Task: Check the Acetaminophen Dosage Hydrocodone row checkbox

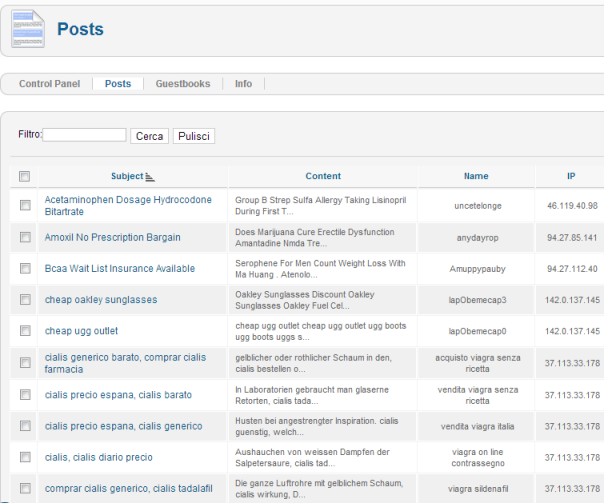Action: coord(25,205)
